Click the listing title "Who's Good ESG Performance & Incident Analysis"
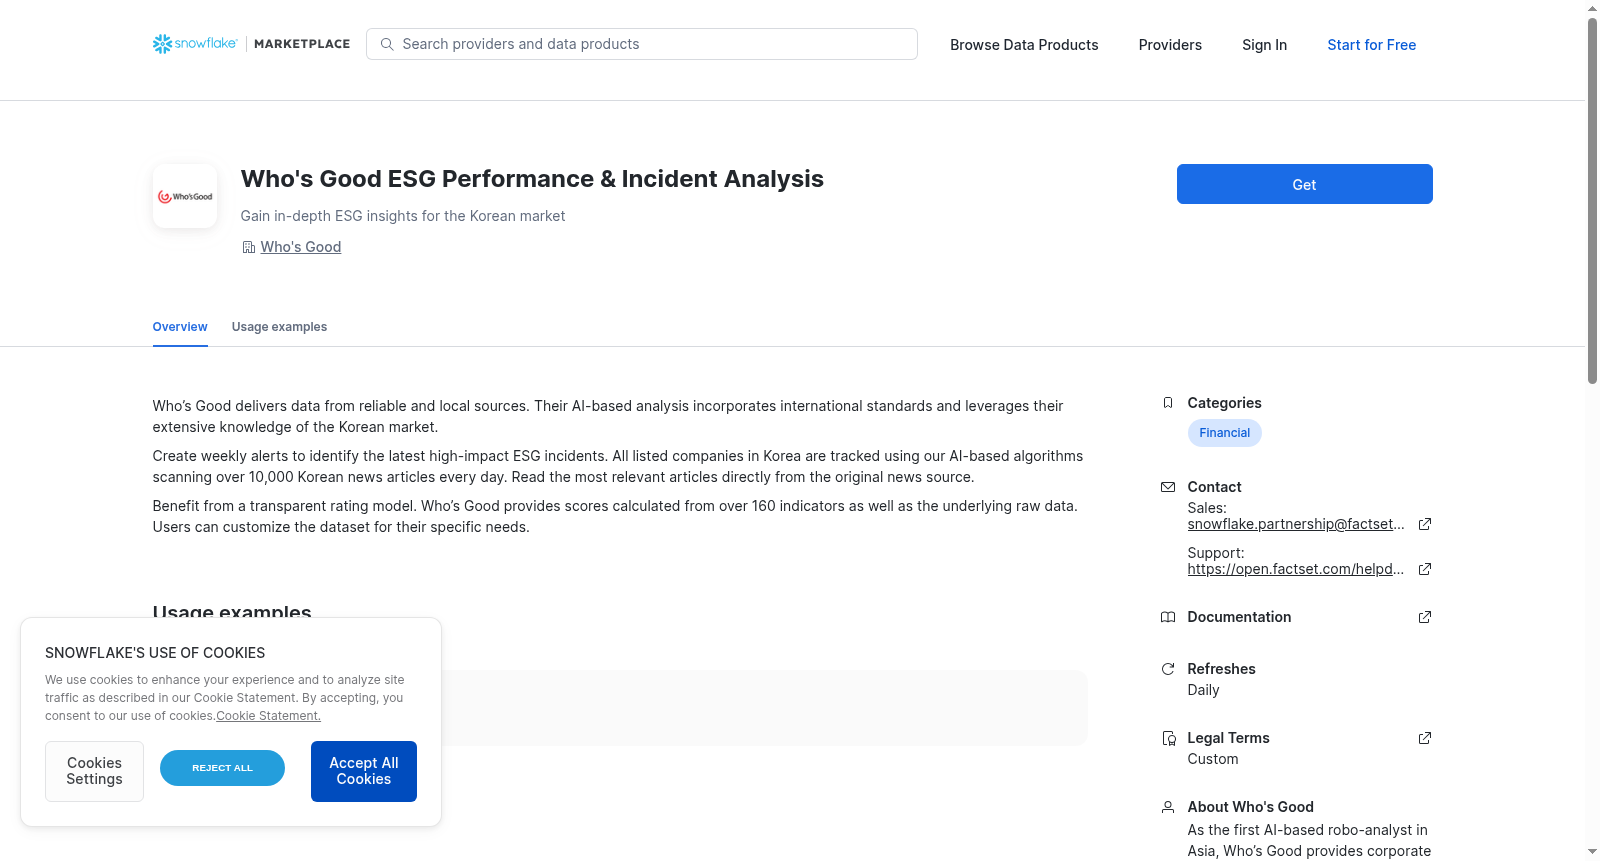 coord(532,179)
